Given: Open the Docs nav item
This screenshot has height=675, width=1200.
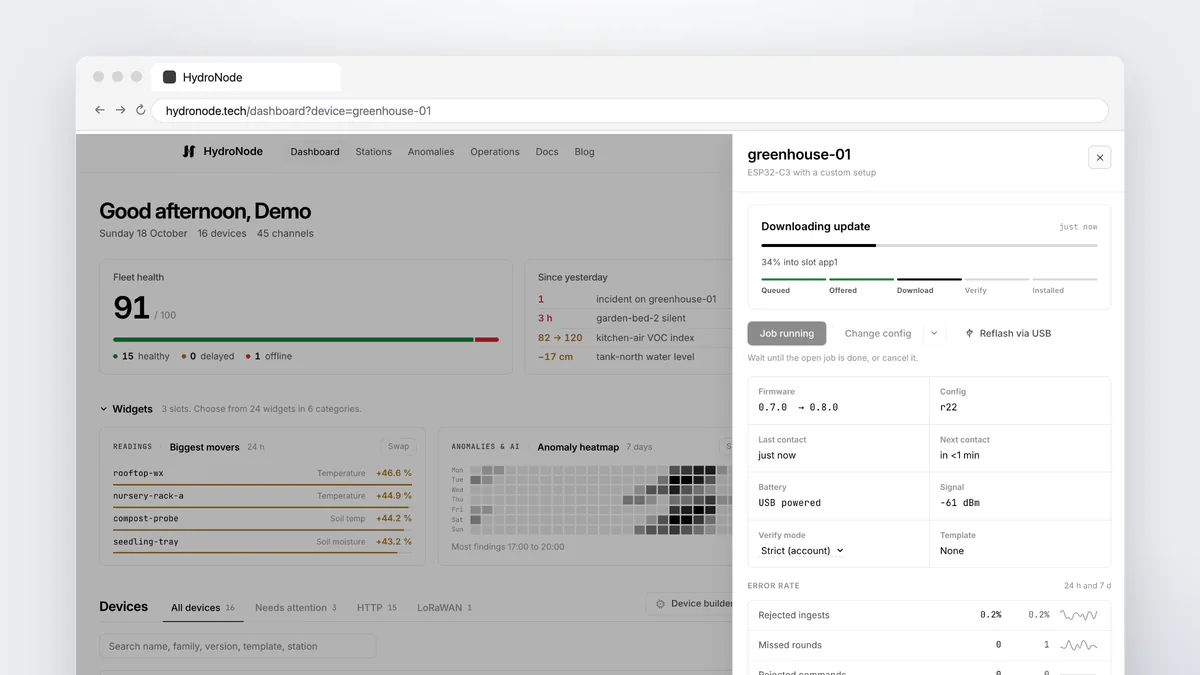Looking at the screenshot, I should pos(547,152).
